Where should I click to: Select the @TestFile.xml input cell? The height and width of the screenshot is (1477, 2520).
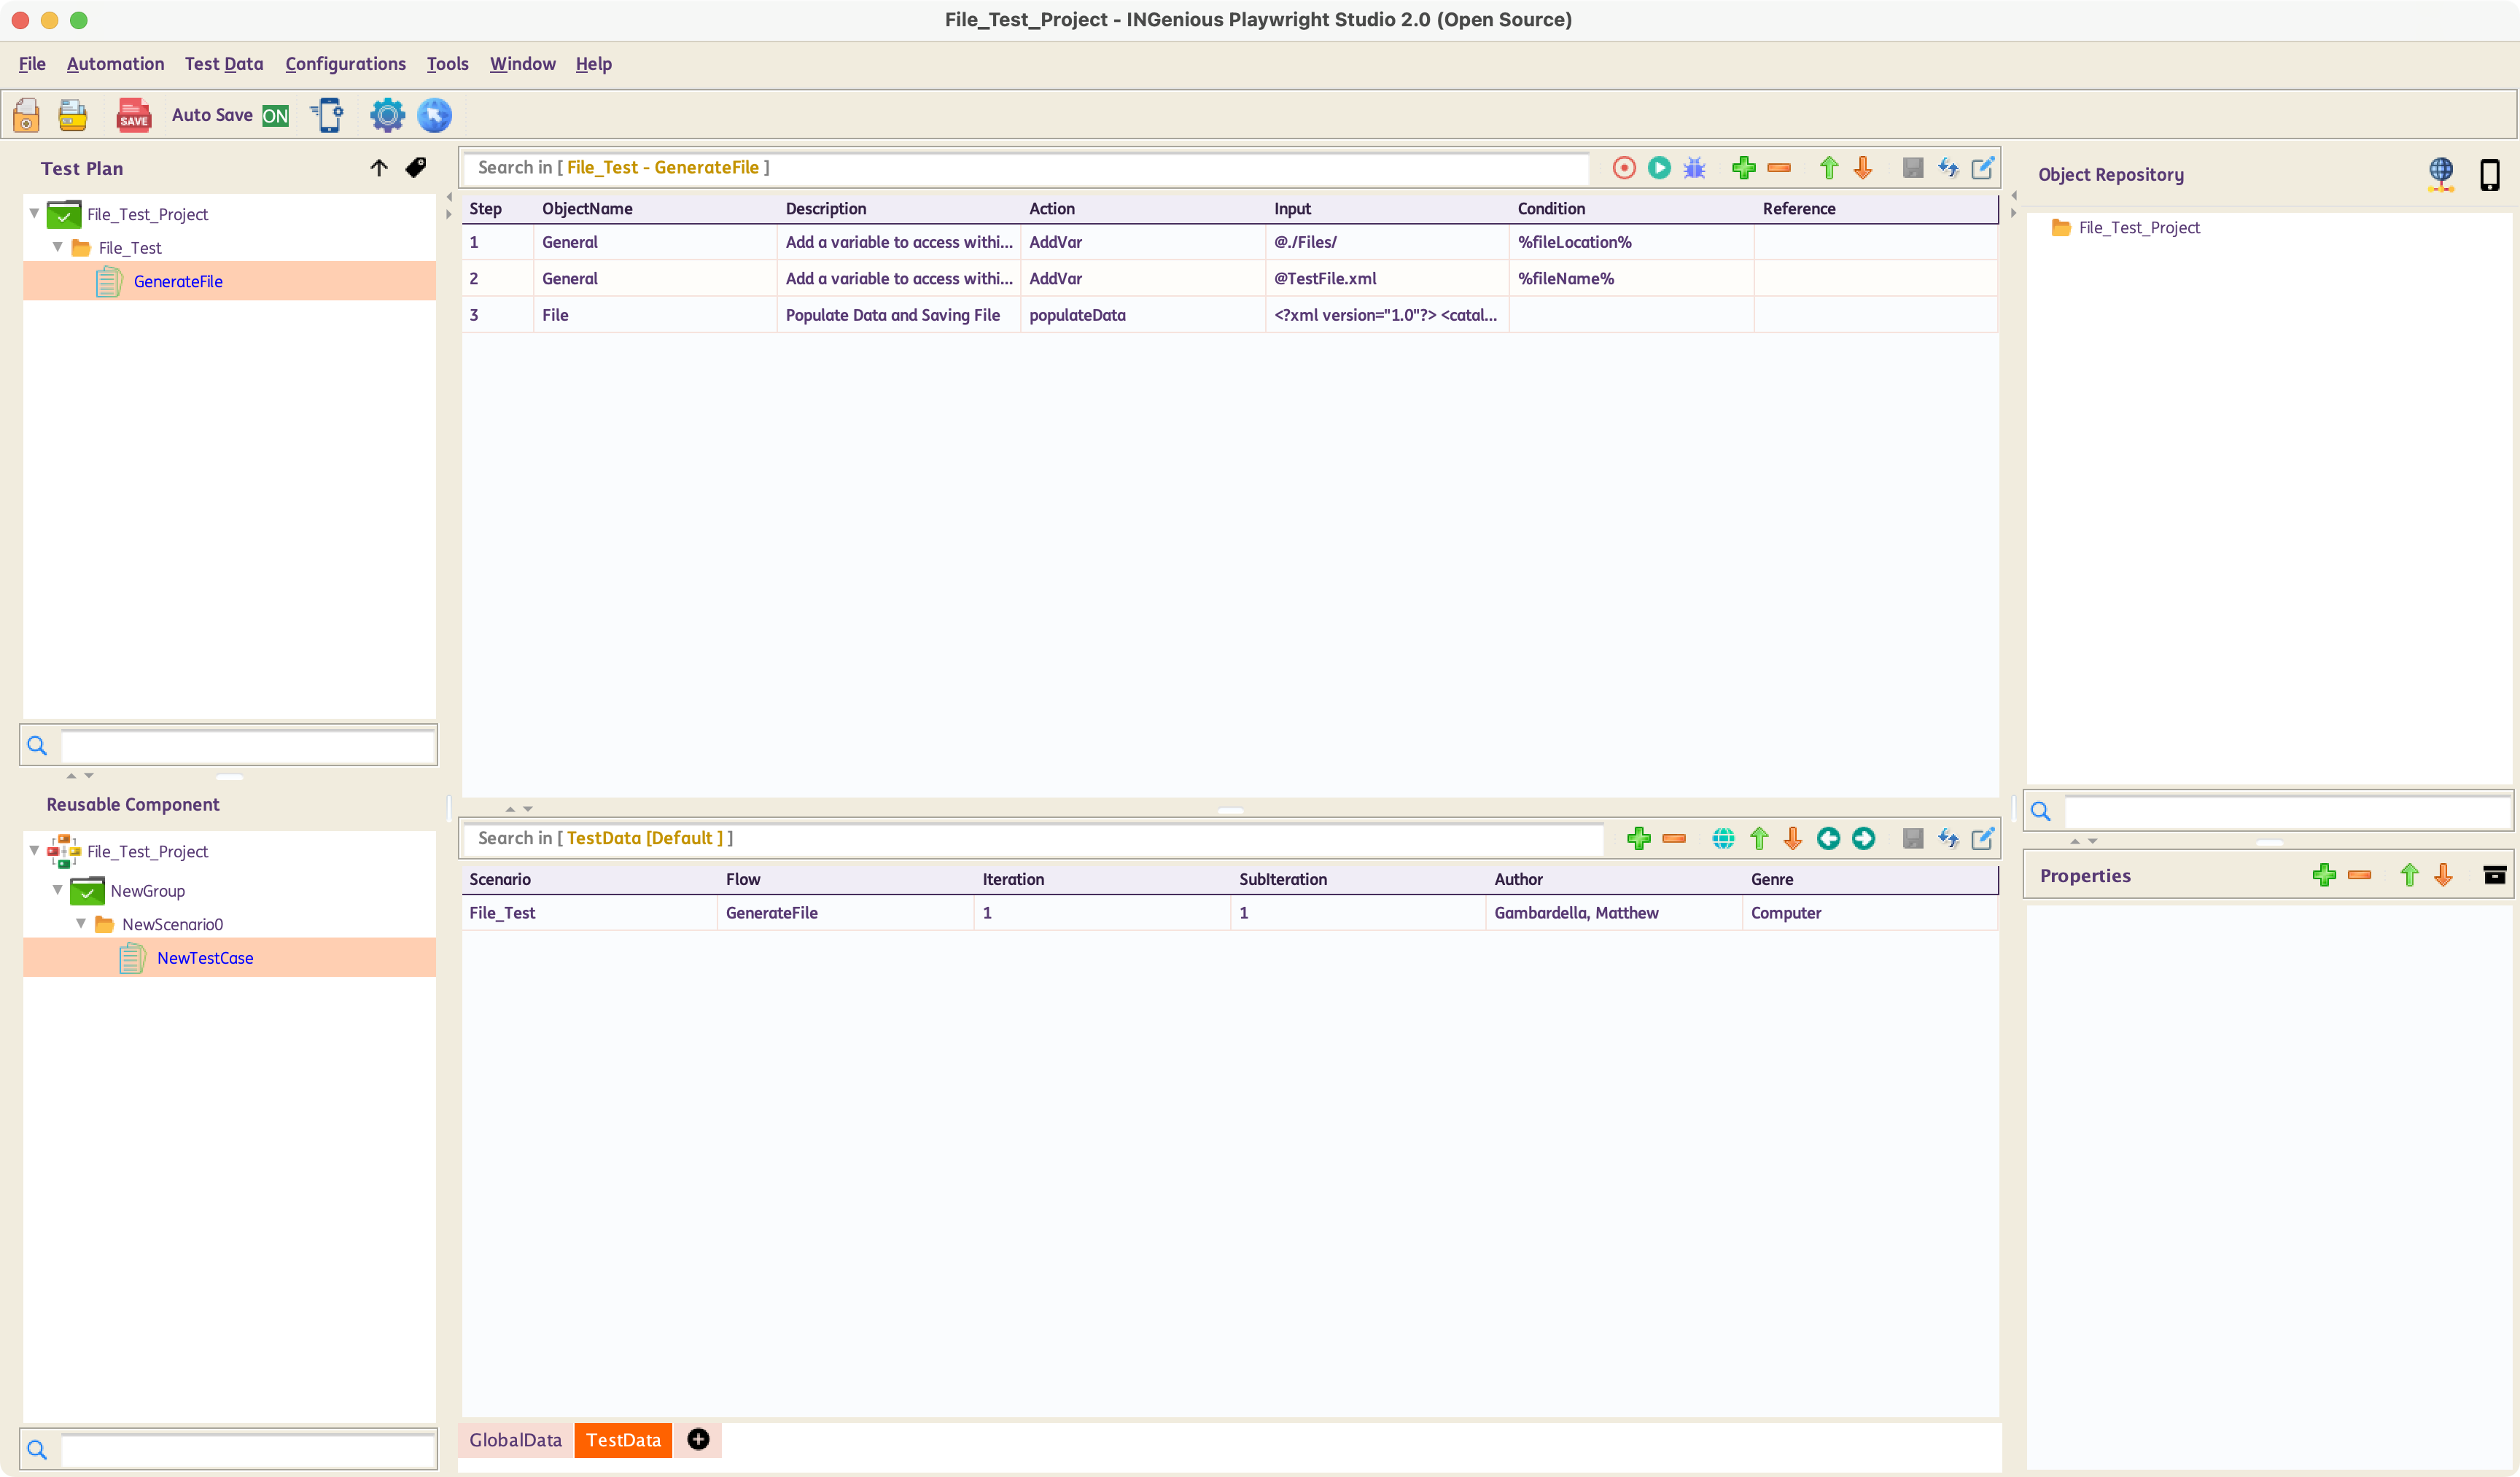pyautogui.click(x=1387, y=278)
